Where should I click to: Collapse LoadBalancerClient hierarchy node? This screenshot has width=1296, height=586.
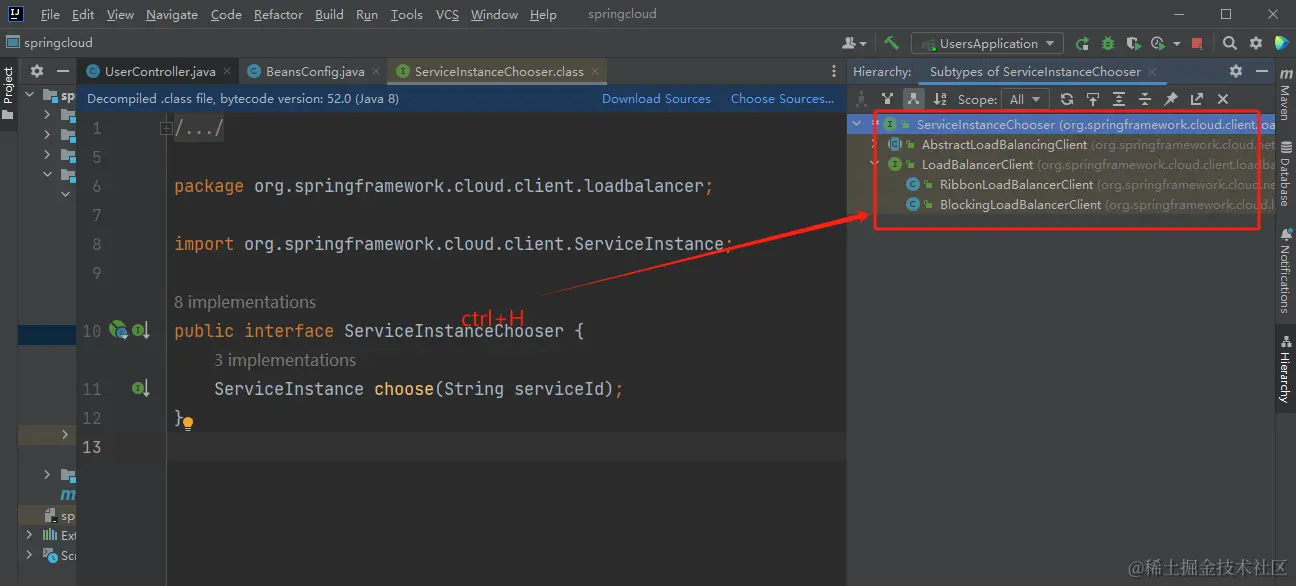(x=875, y=164)
